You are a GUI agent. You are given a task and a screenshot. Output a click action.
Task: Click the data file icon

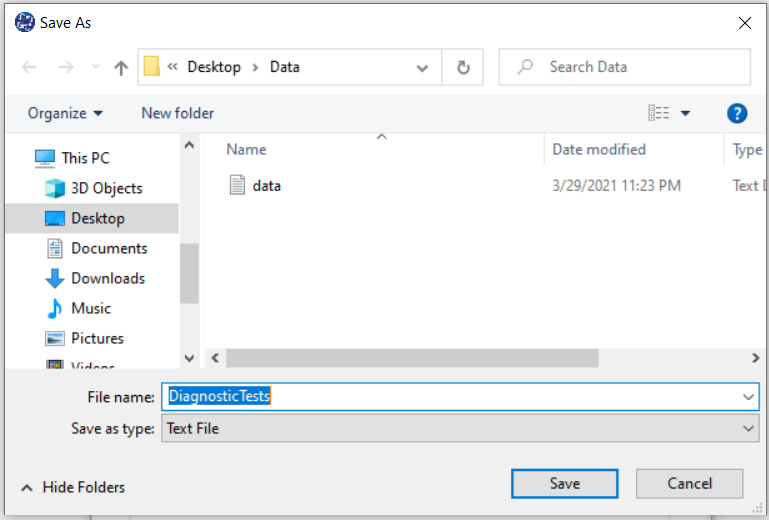tap(237, 185)
